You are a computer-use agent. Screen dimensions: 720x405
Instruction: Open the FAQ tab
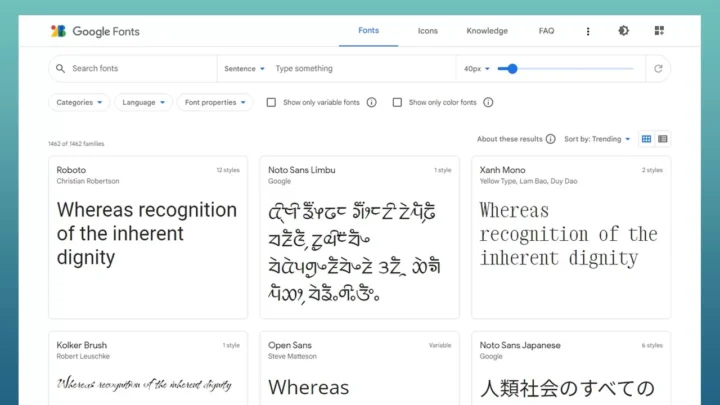click(546, 31)
